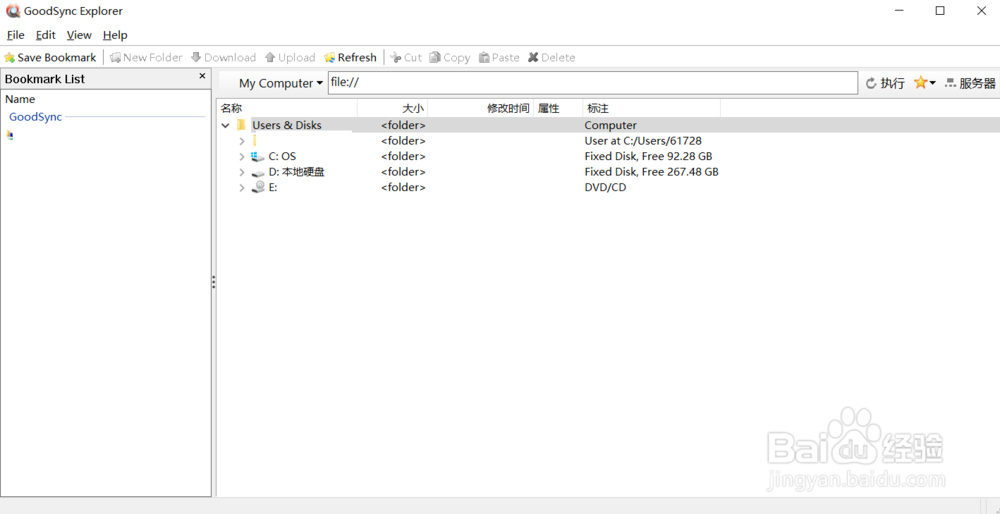Click the Delete toolbar button
1000x514 pixels.
(x=552, y=57)
